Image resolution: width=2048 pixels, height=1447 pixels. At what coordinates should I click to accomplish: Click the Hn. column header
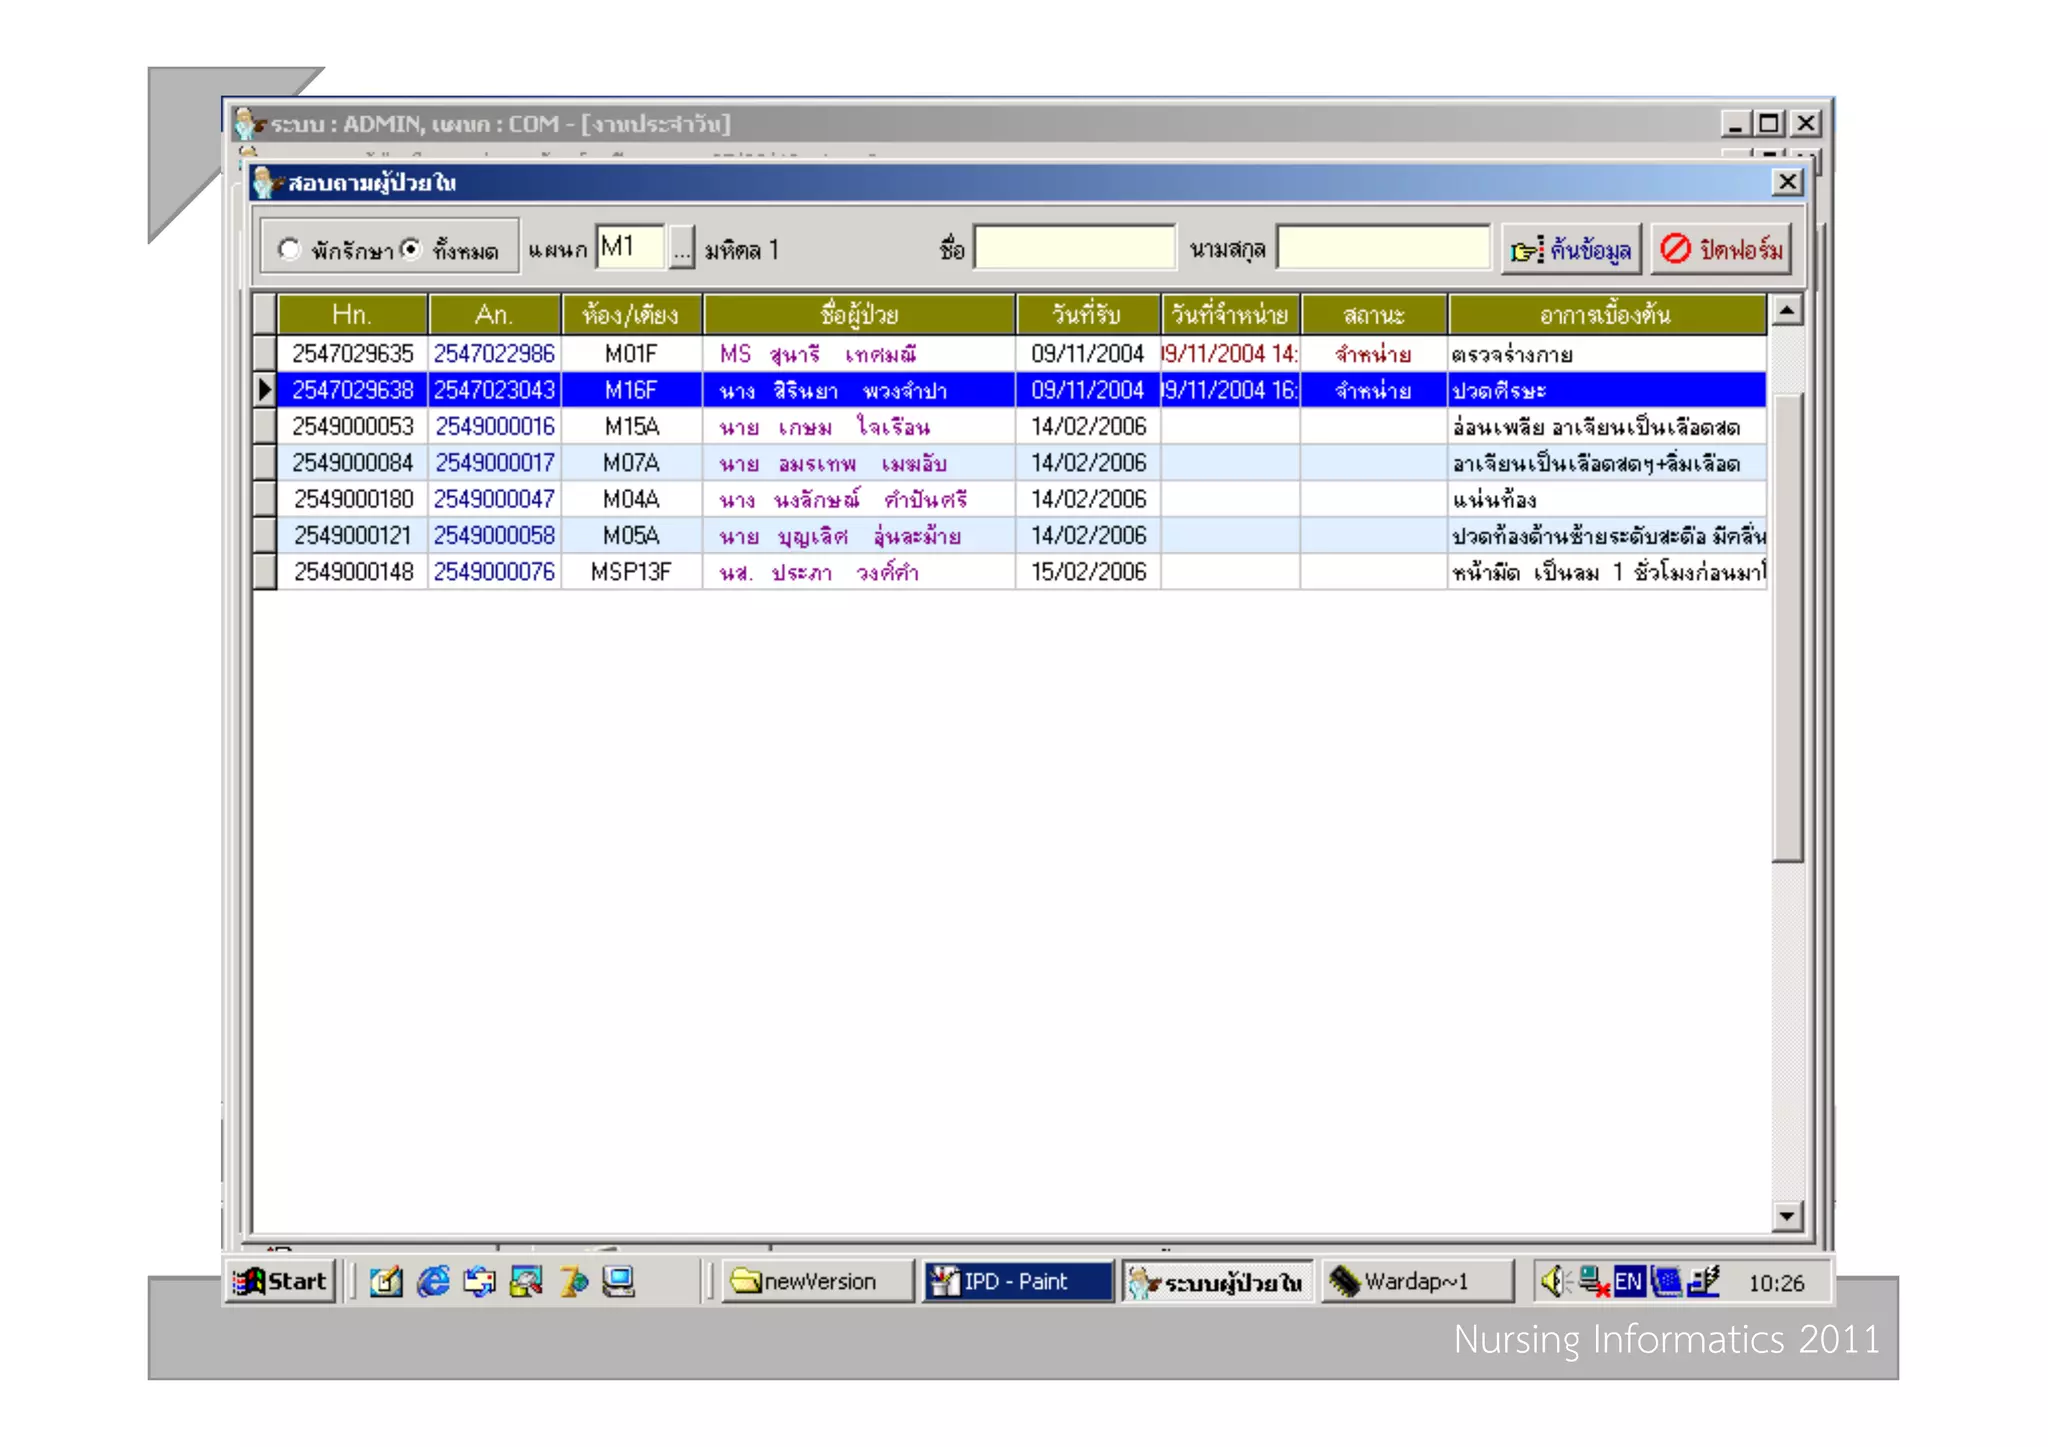coord(352,315)
